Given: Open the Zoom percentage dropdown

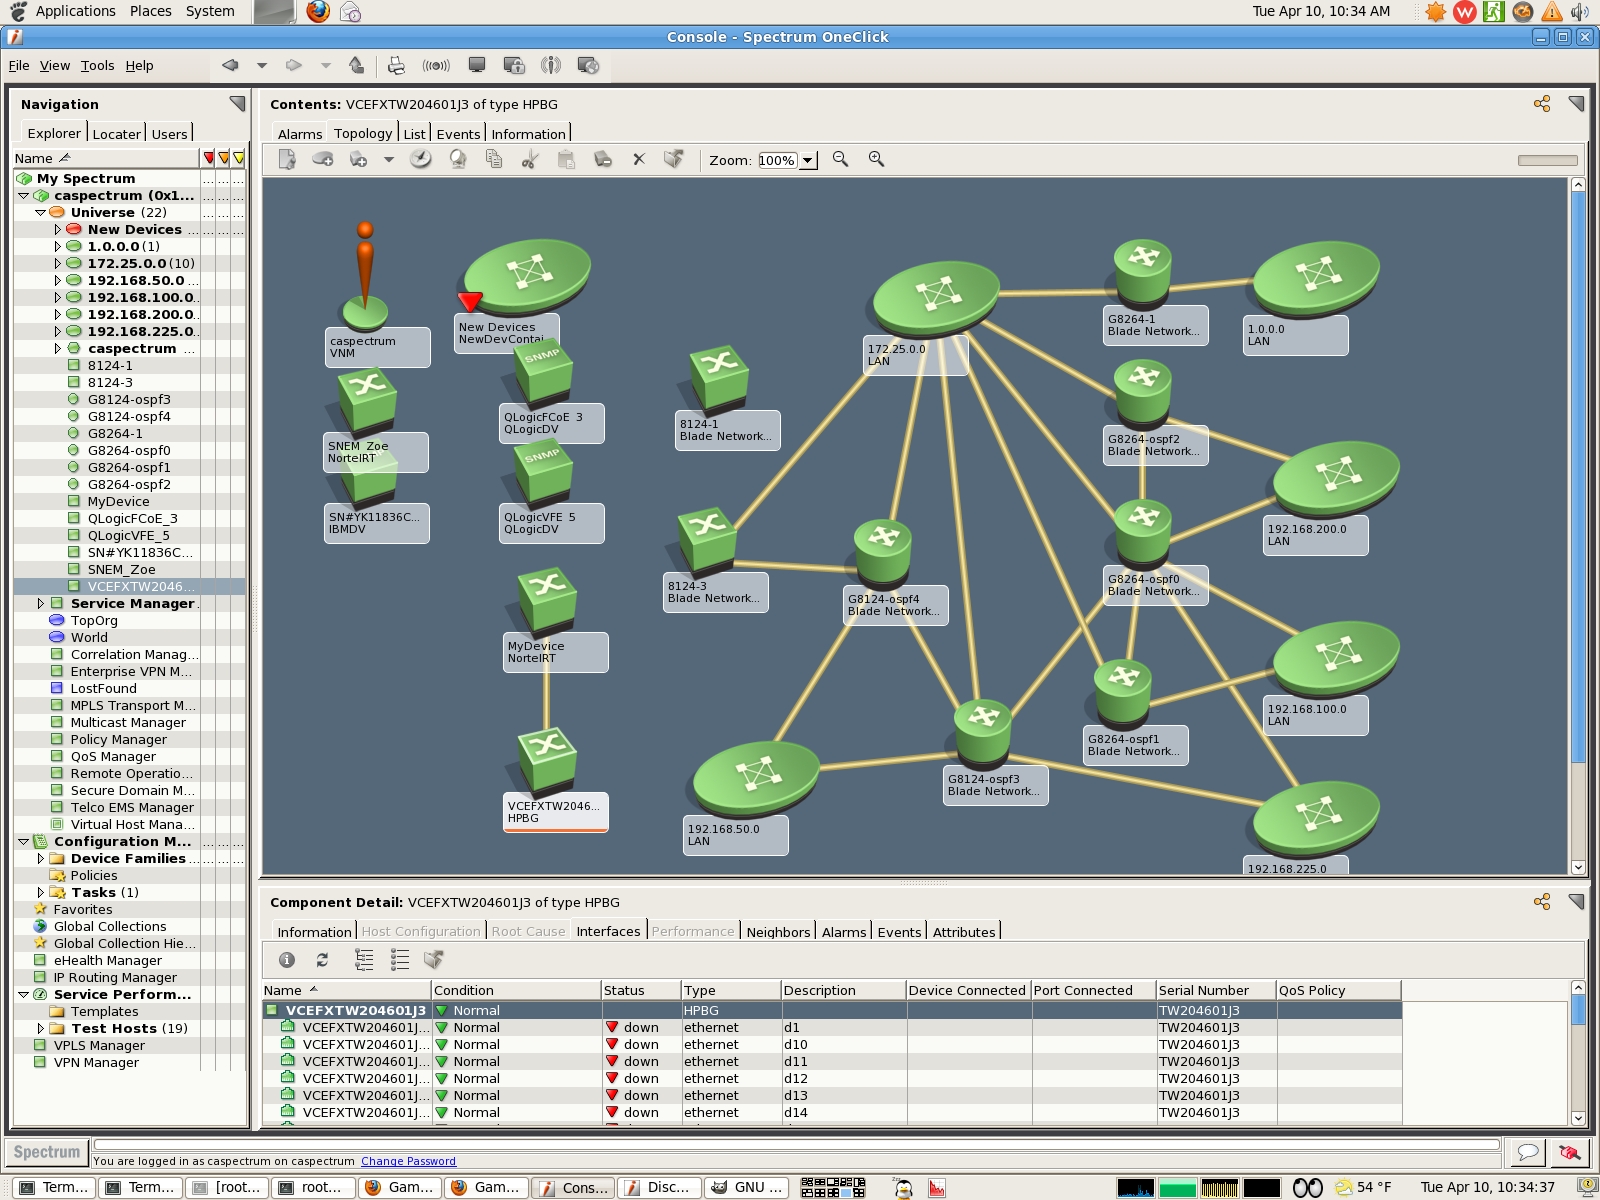Looking at the screenshot, I should pyautogui.click(x=808, y=160).
